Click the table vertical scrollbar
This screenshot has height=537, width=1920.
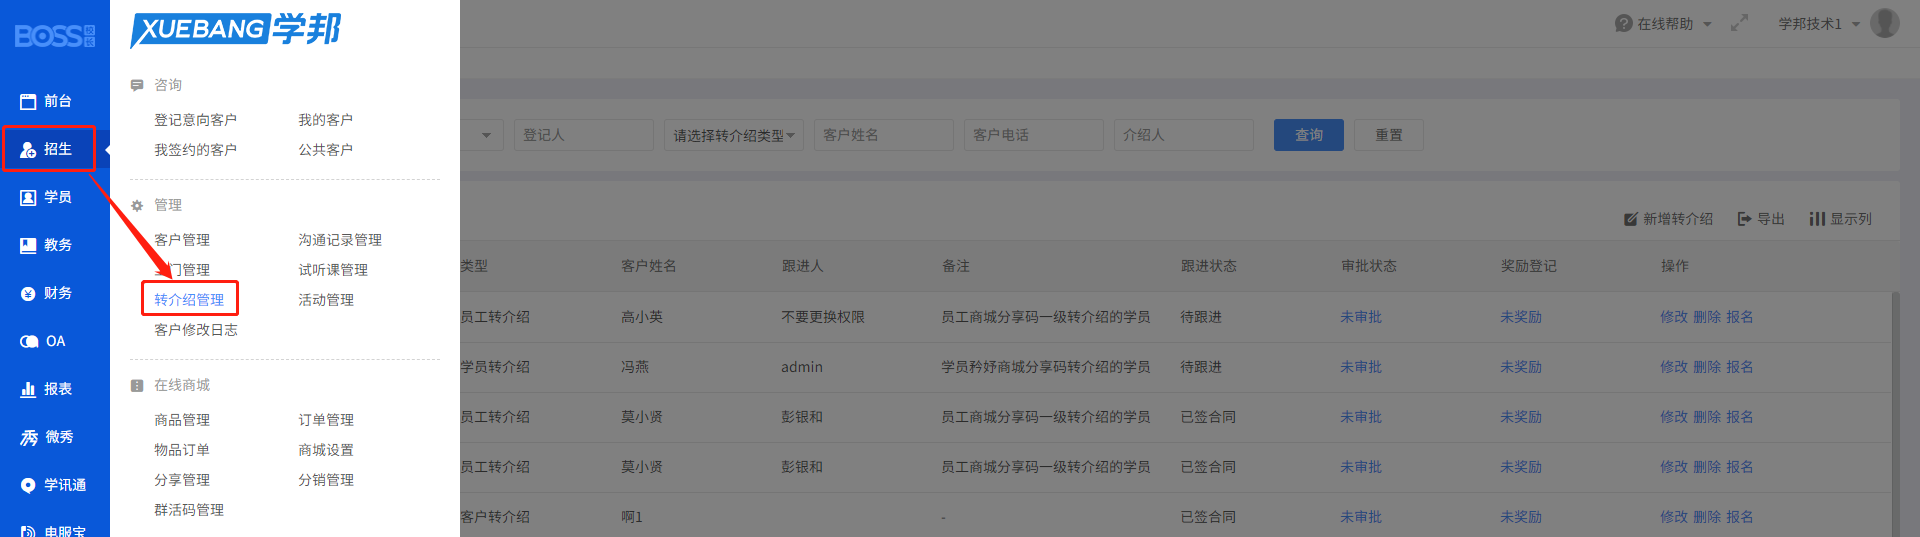point(1895,414)
